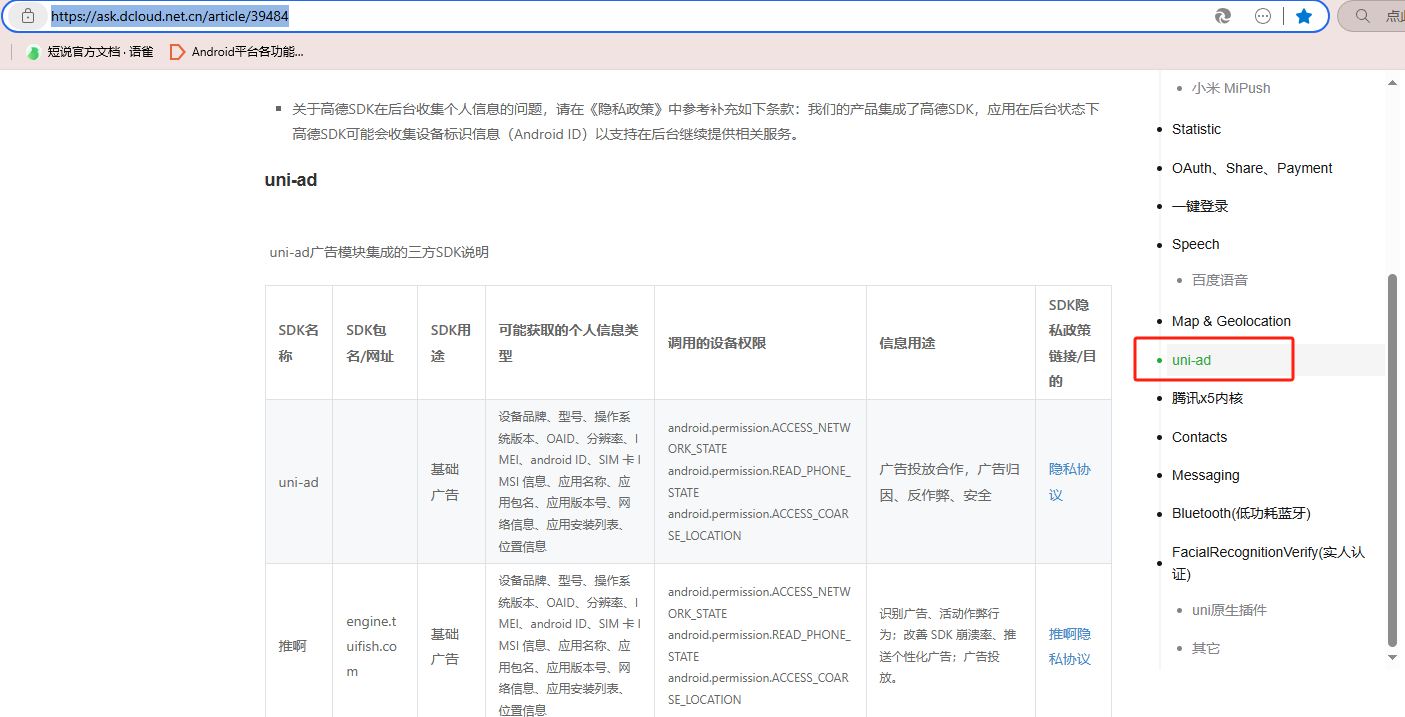Click the uni-ad section heading

pyautogui.click(x=291, y=180)
